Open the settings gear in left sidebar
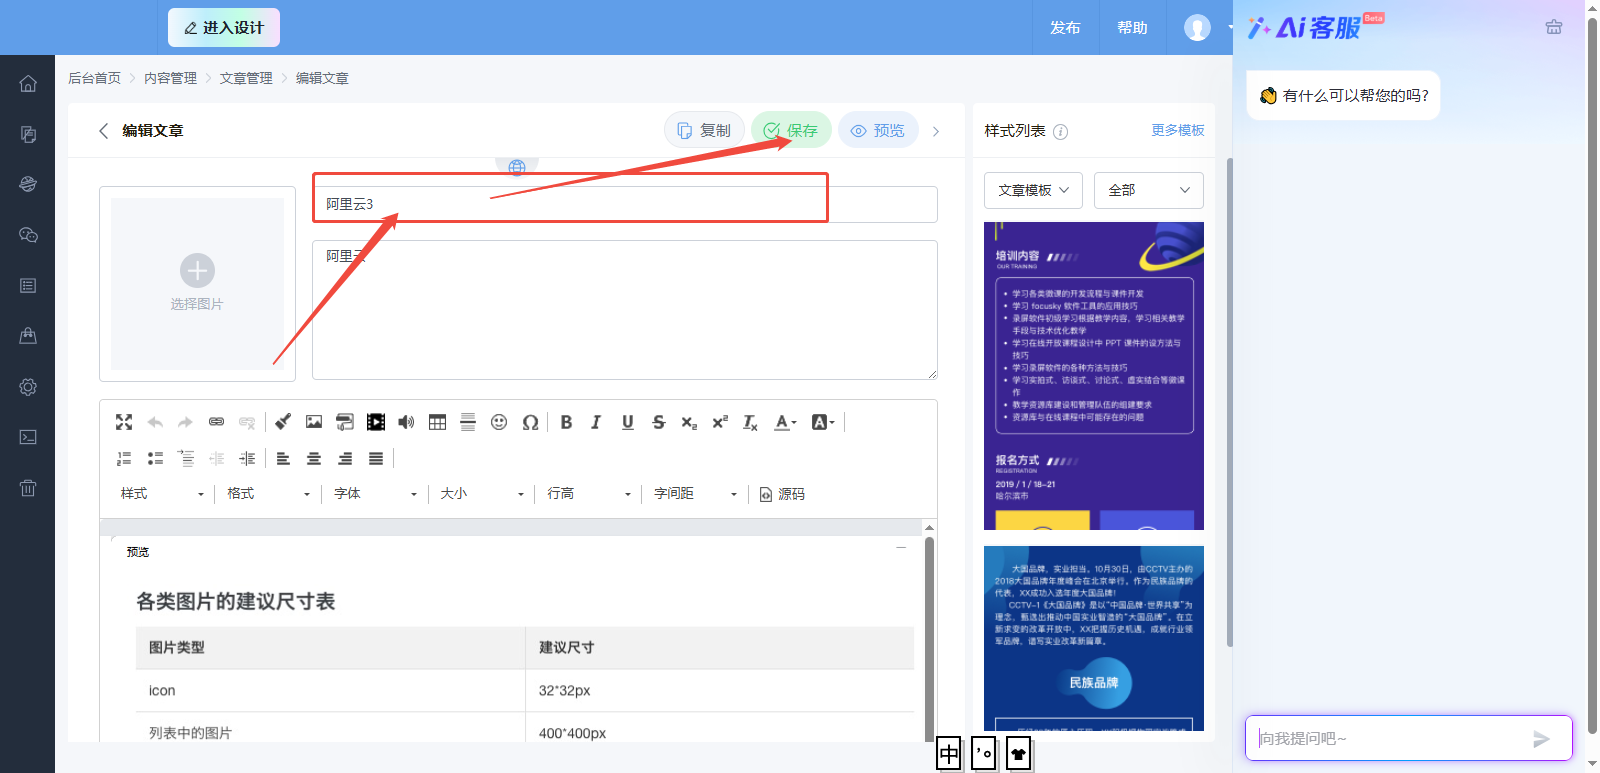This screenshot has width=1600, height=773. point(28,387)
